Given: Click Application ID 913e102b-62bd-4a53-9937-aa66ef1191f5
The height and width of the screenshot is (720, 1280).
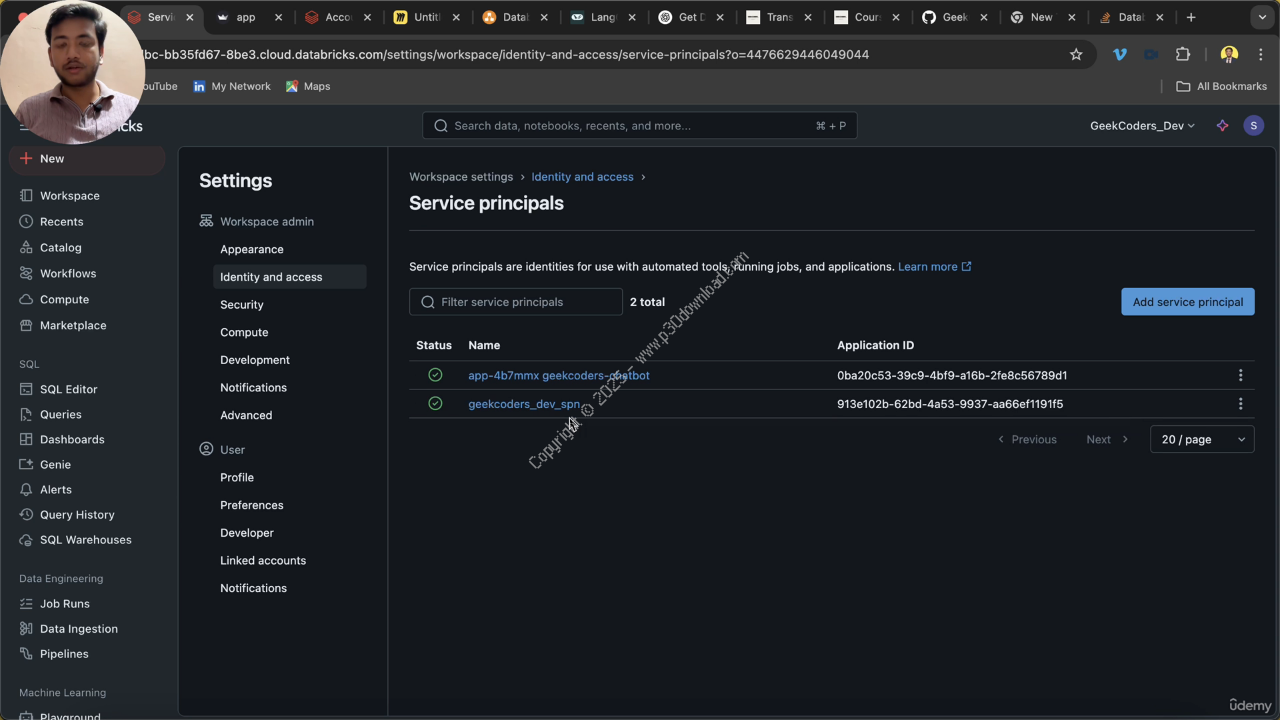Looking at the screenshot, I should coord(950,404).
